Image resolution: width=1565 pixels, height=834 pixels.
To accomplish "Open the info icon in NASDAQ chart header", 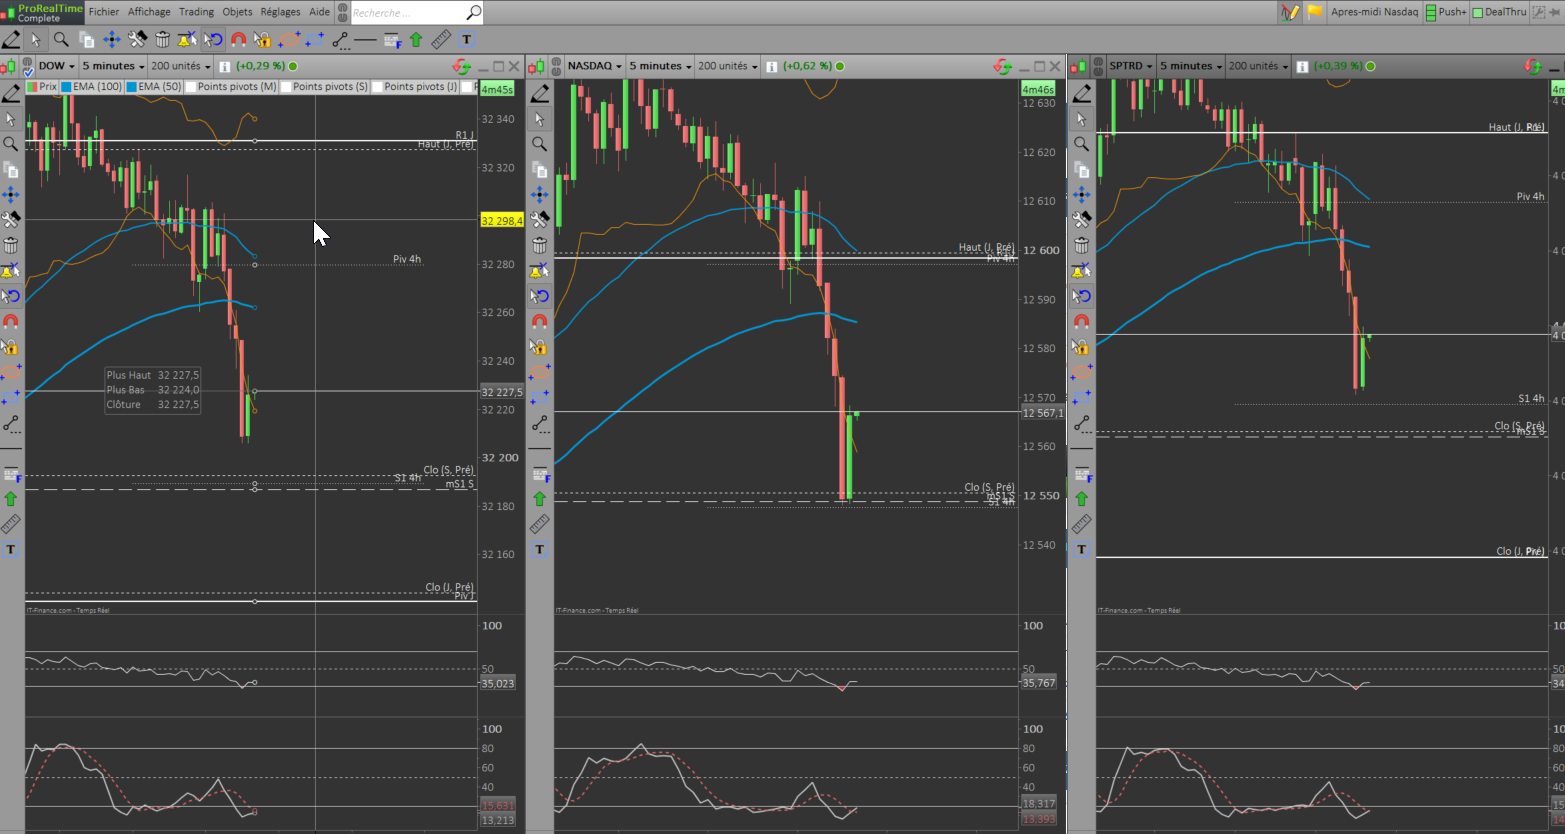I will pyautogui.click(x=772, y=66).
